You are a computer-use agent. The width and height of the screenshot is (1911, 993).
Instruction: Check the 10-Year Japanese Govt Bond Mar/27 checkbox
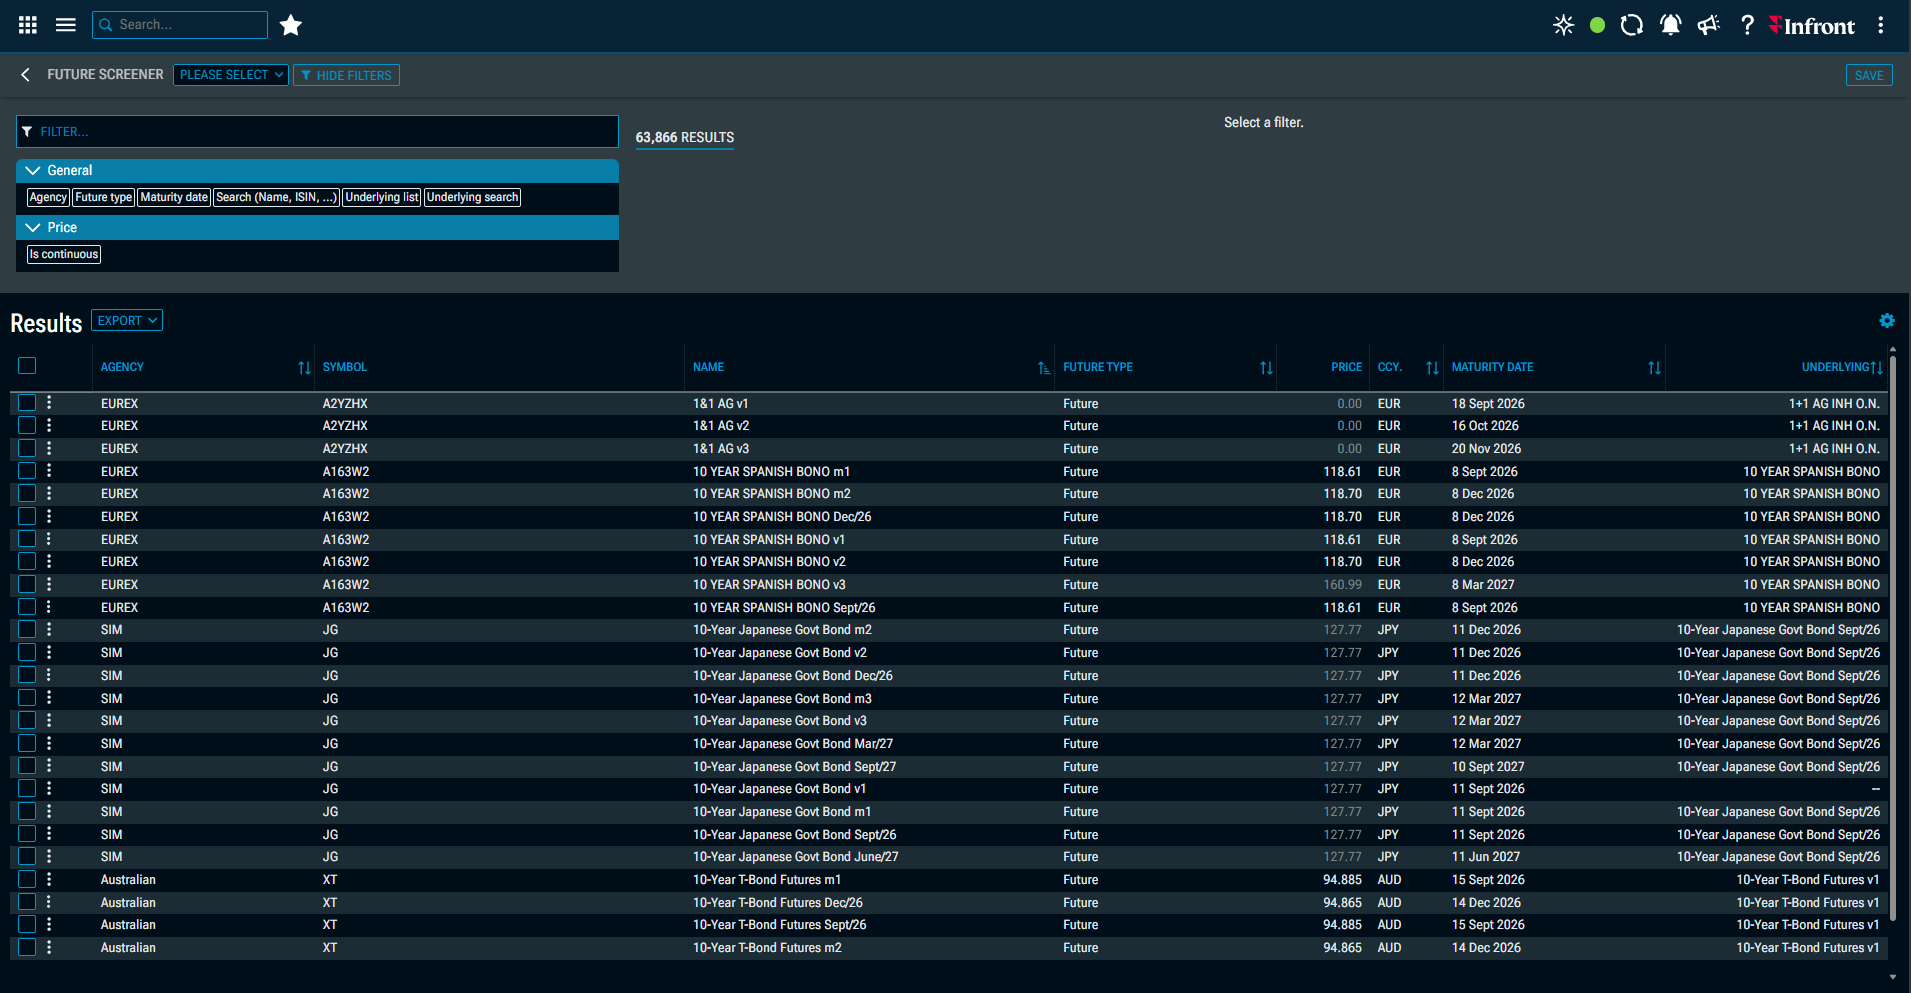[x=27, y=743]
